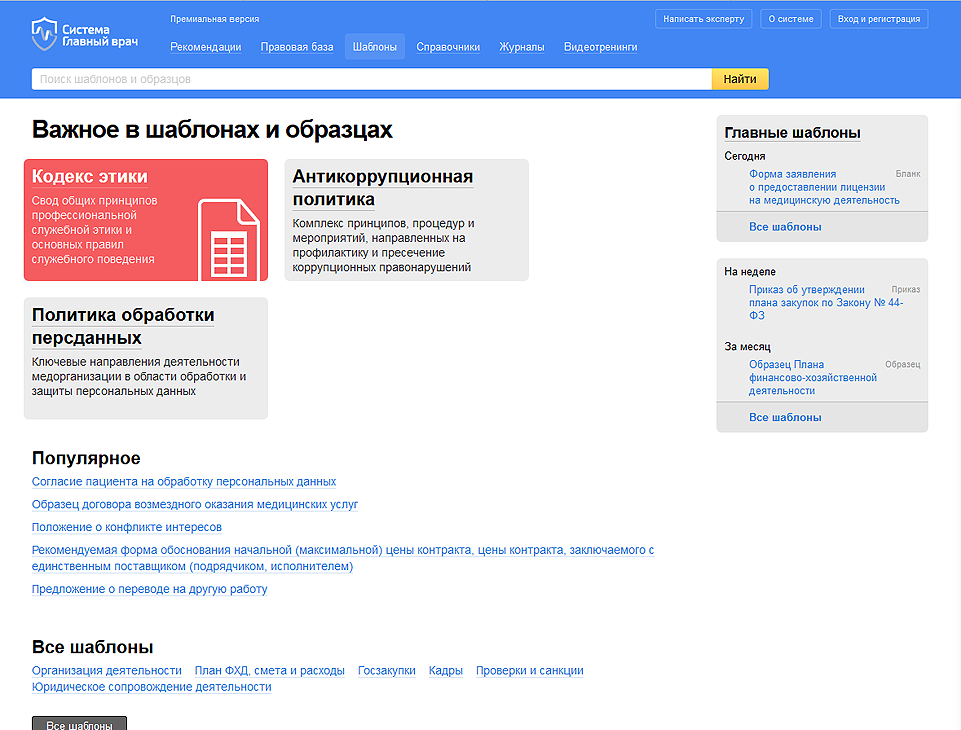Click the dark Все шаблоны button at bottom
Viewport: 961px width, 730px height.
tap(79, 724)
